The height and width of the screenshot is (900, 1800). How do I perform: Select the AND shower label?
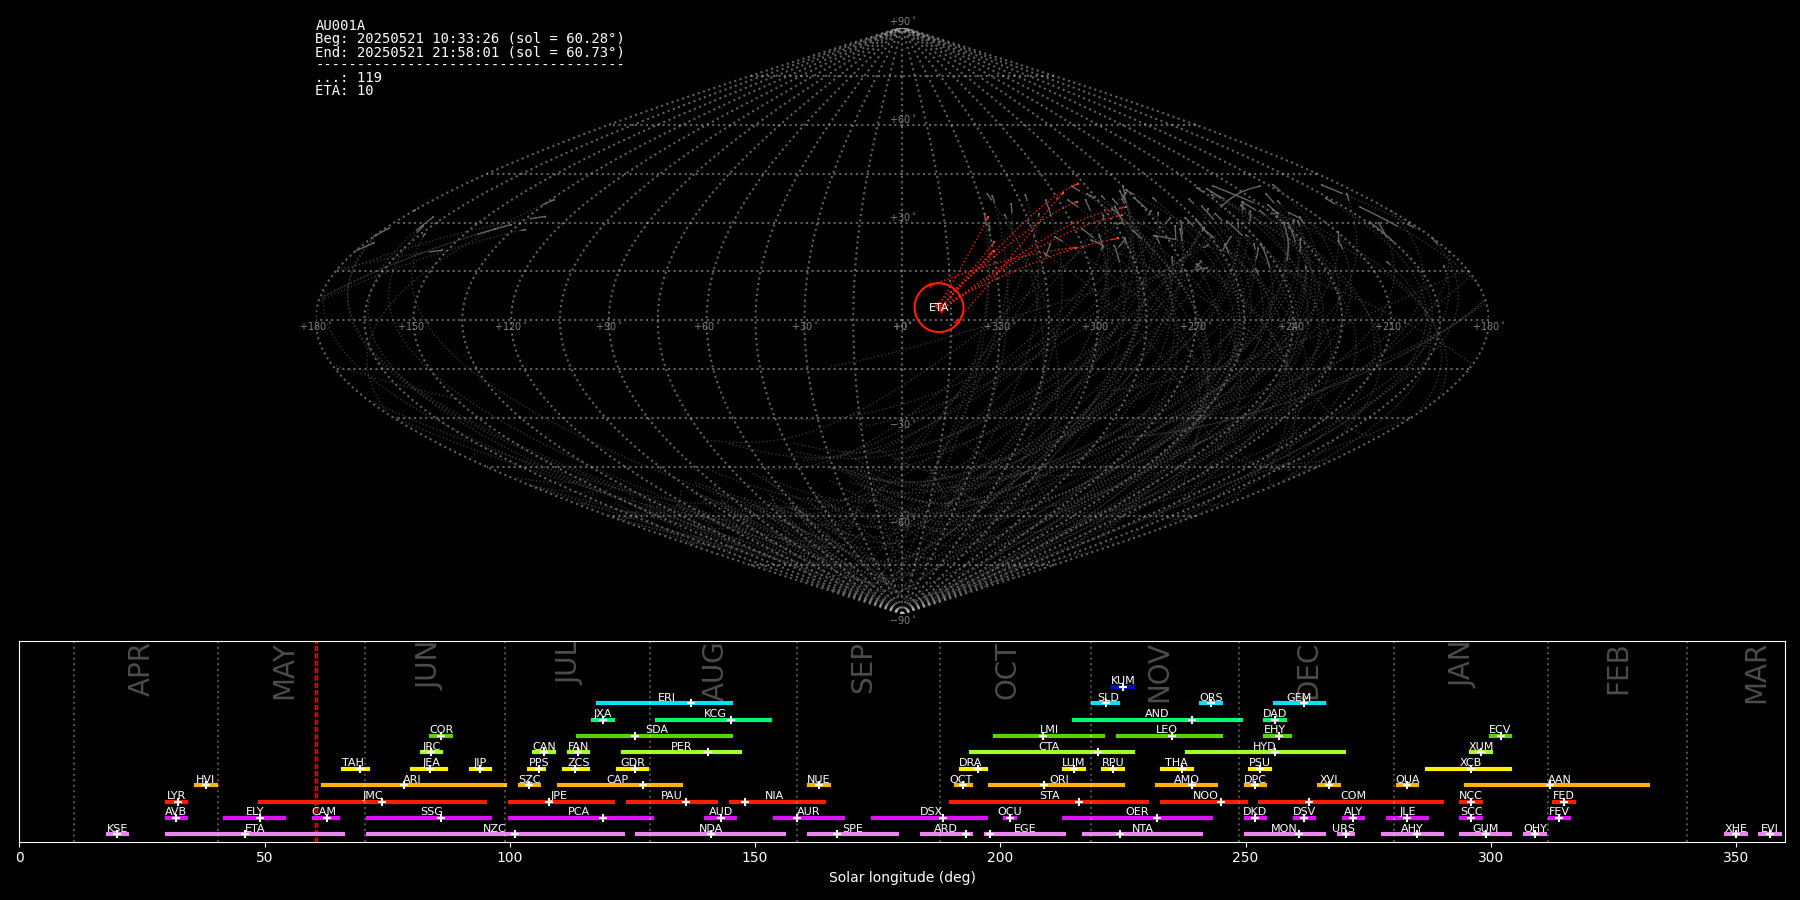[x=1157, y=714]
